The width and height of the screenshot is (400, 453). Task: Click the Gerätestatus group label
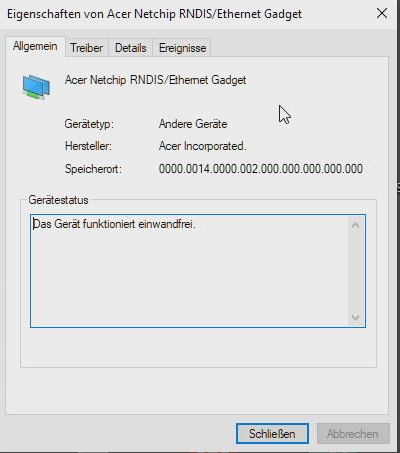tap(58, 200)
